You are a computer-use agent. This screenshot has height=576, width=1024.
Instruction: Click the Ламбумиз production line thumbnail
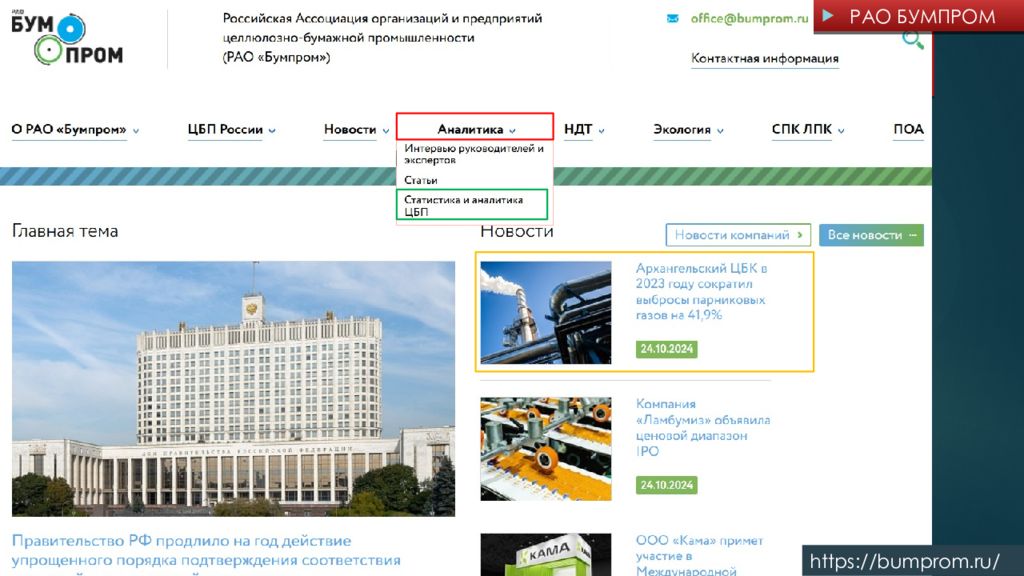pyautogui.click(x=546, y=449)
